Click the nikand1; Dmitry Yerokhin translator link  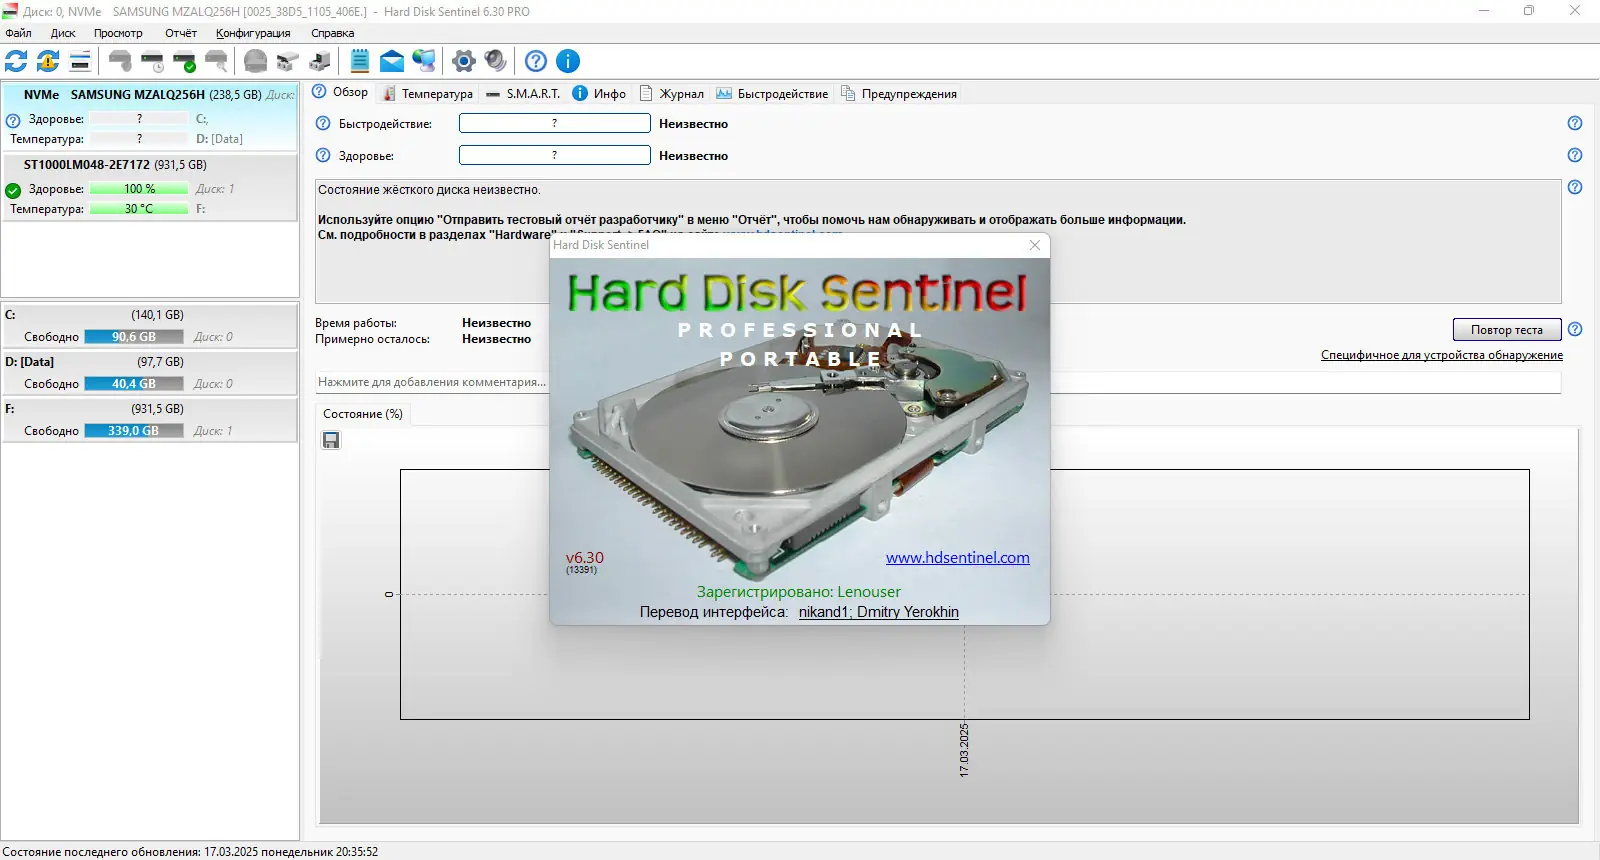(879, 612)
